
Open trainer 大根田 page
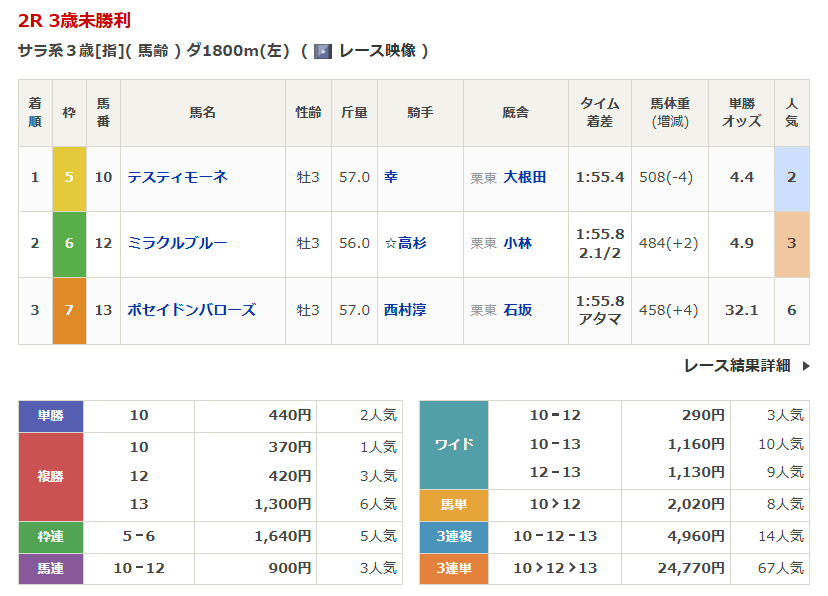525,177
